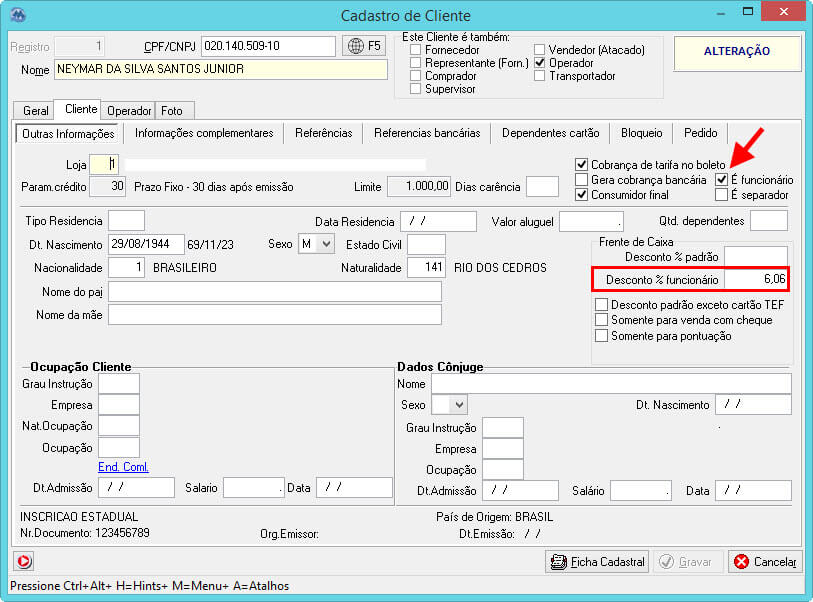Click the red play icon at bottom left
Screen dimensions: 813x602
click(x=24, y=561)
